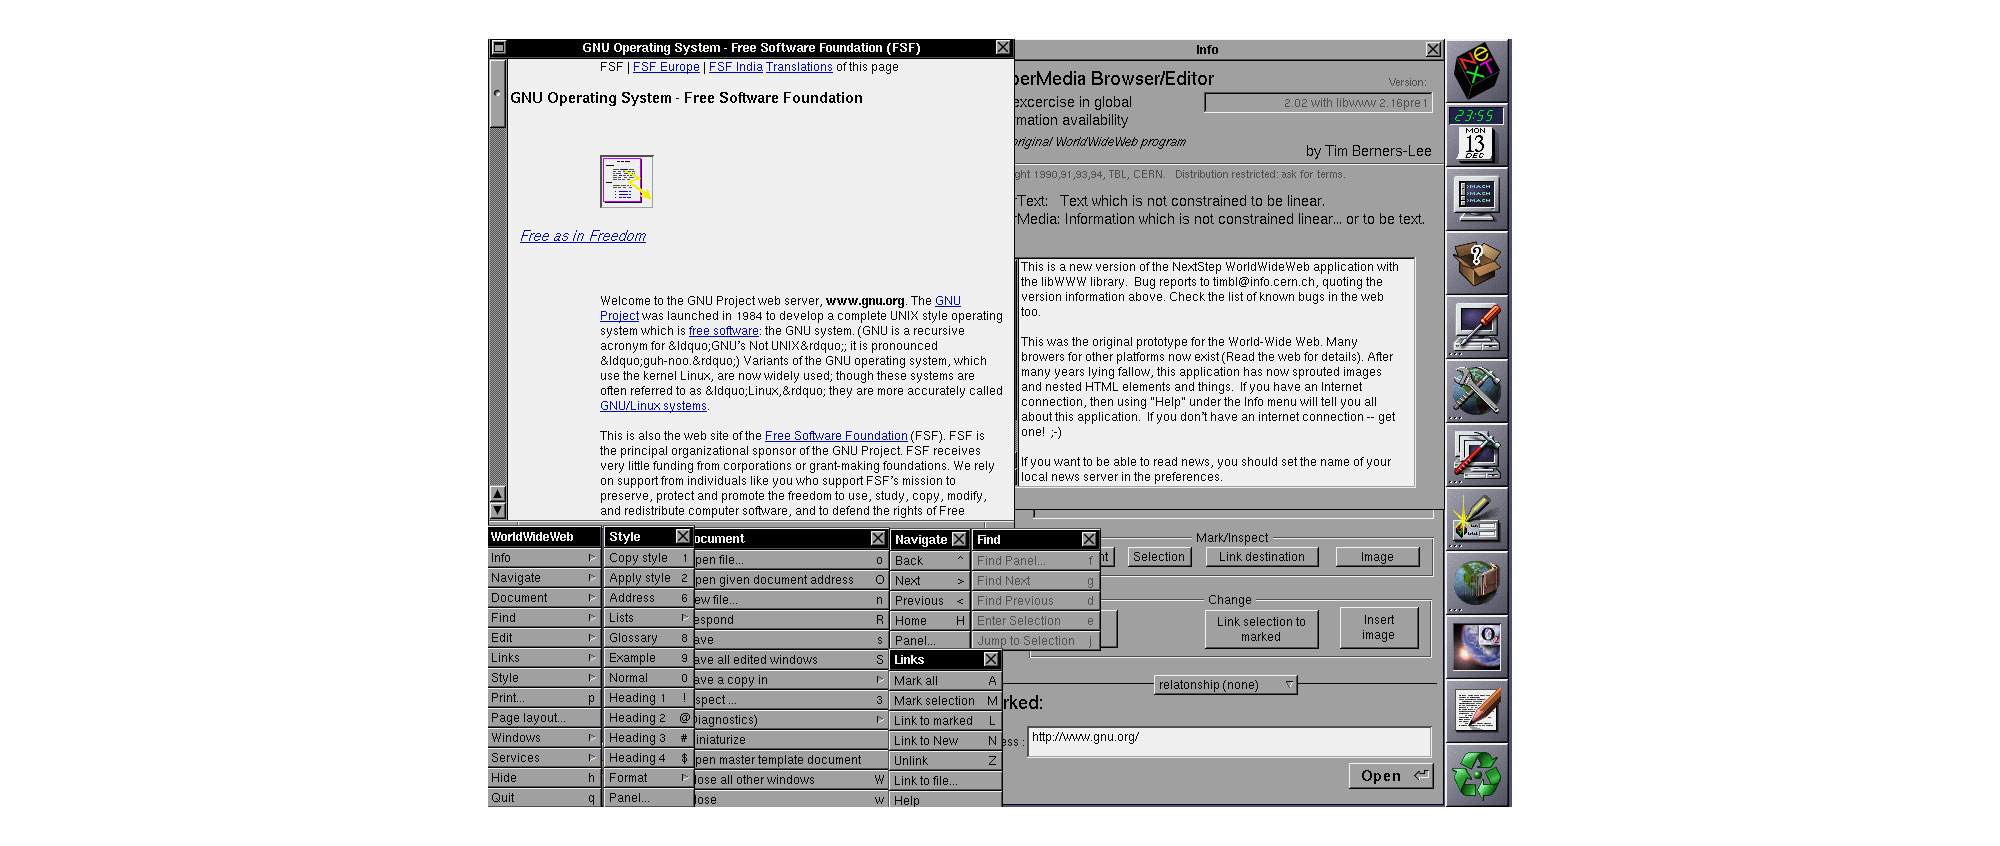The height and width of the screenshot is (846, 2000).
Task: Choose Link to marked in Links menu
Action: [x=945, y=721]
